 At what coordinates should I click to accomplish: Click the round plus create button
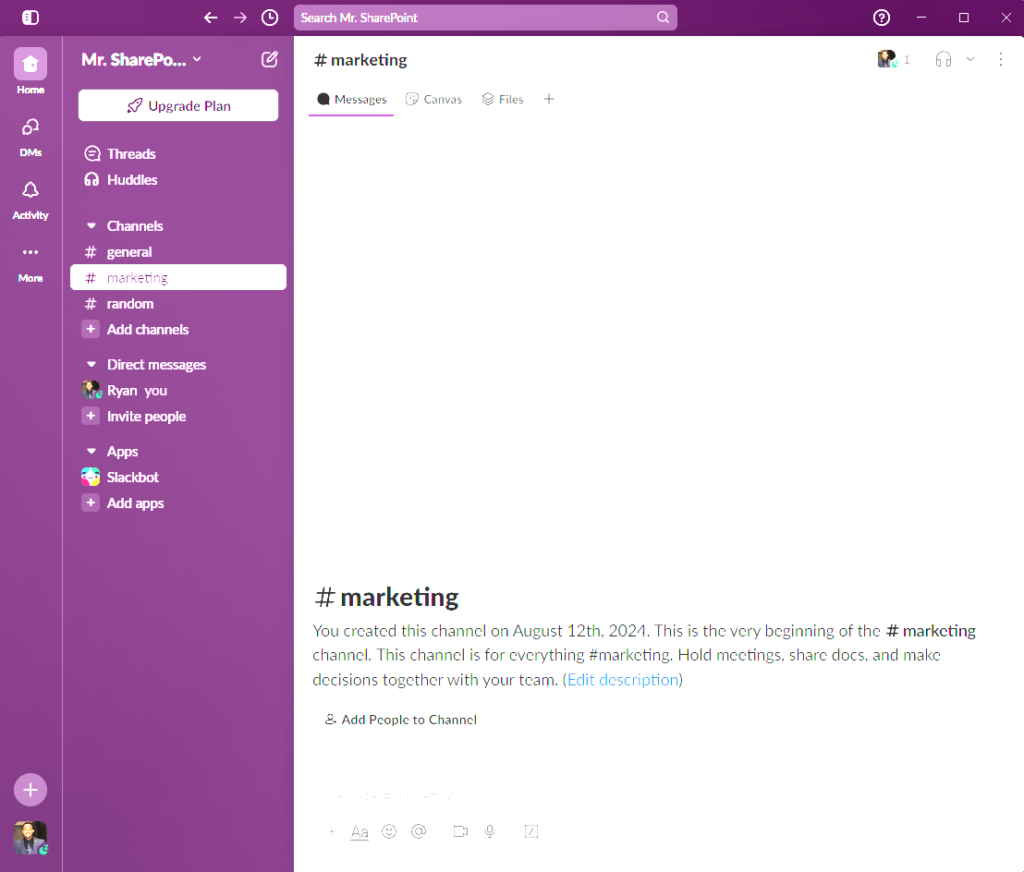tap(30, 790)
